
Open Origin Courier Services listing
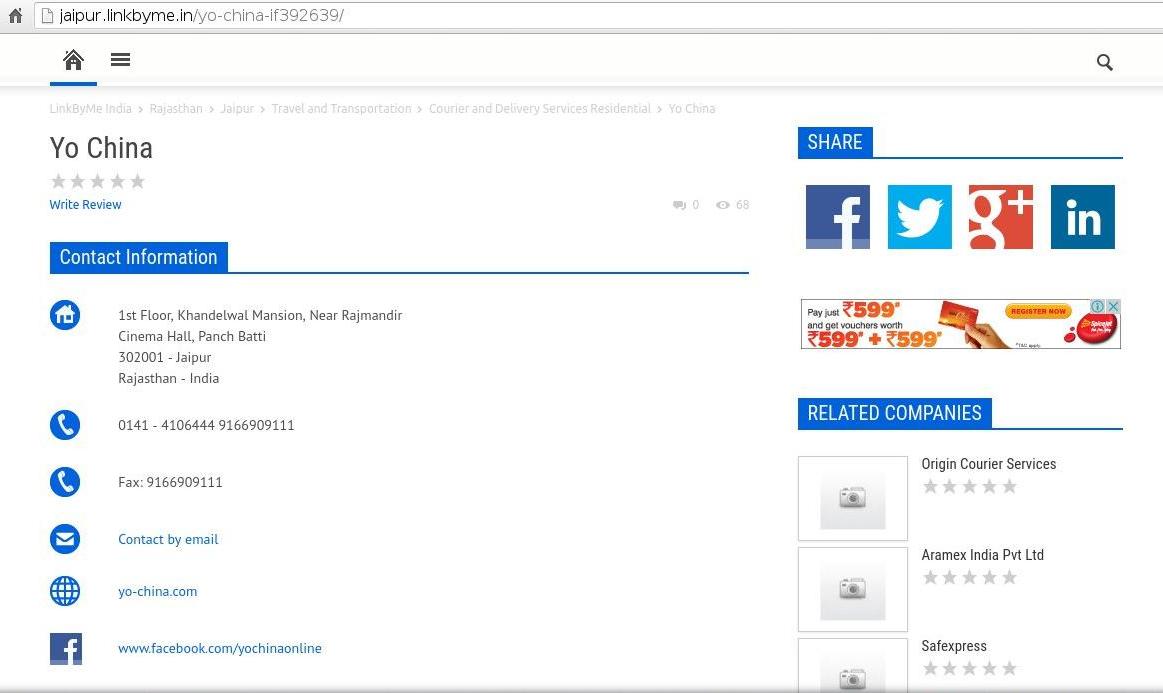point(989,464)
